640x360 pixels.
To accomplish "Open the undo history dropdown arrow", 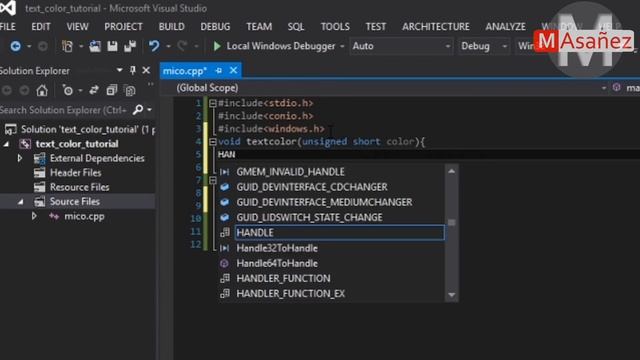I will [168, 47].
